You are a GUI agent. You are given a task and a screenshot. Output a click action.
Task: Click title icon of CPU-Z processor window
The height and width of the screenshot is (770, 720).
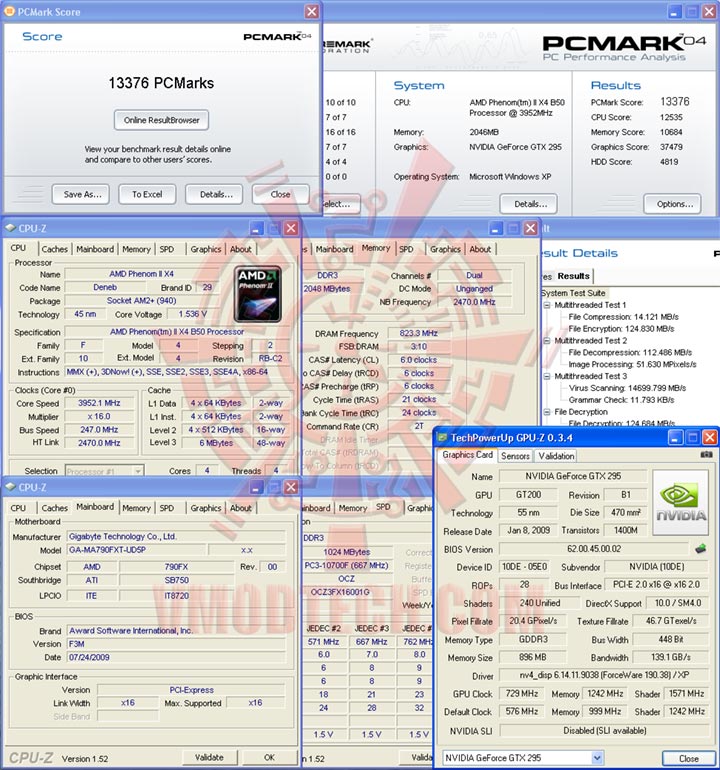click(x=10, y=228)
